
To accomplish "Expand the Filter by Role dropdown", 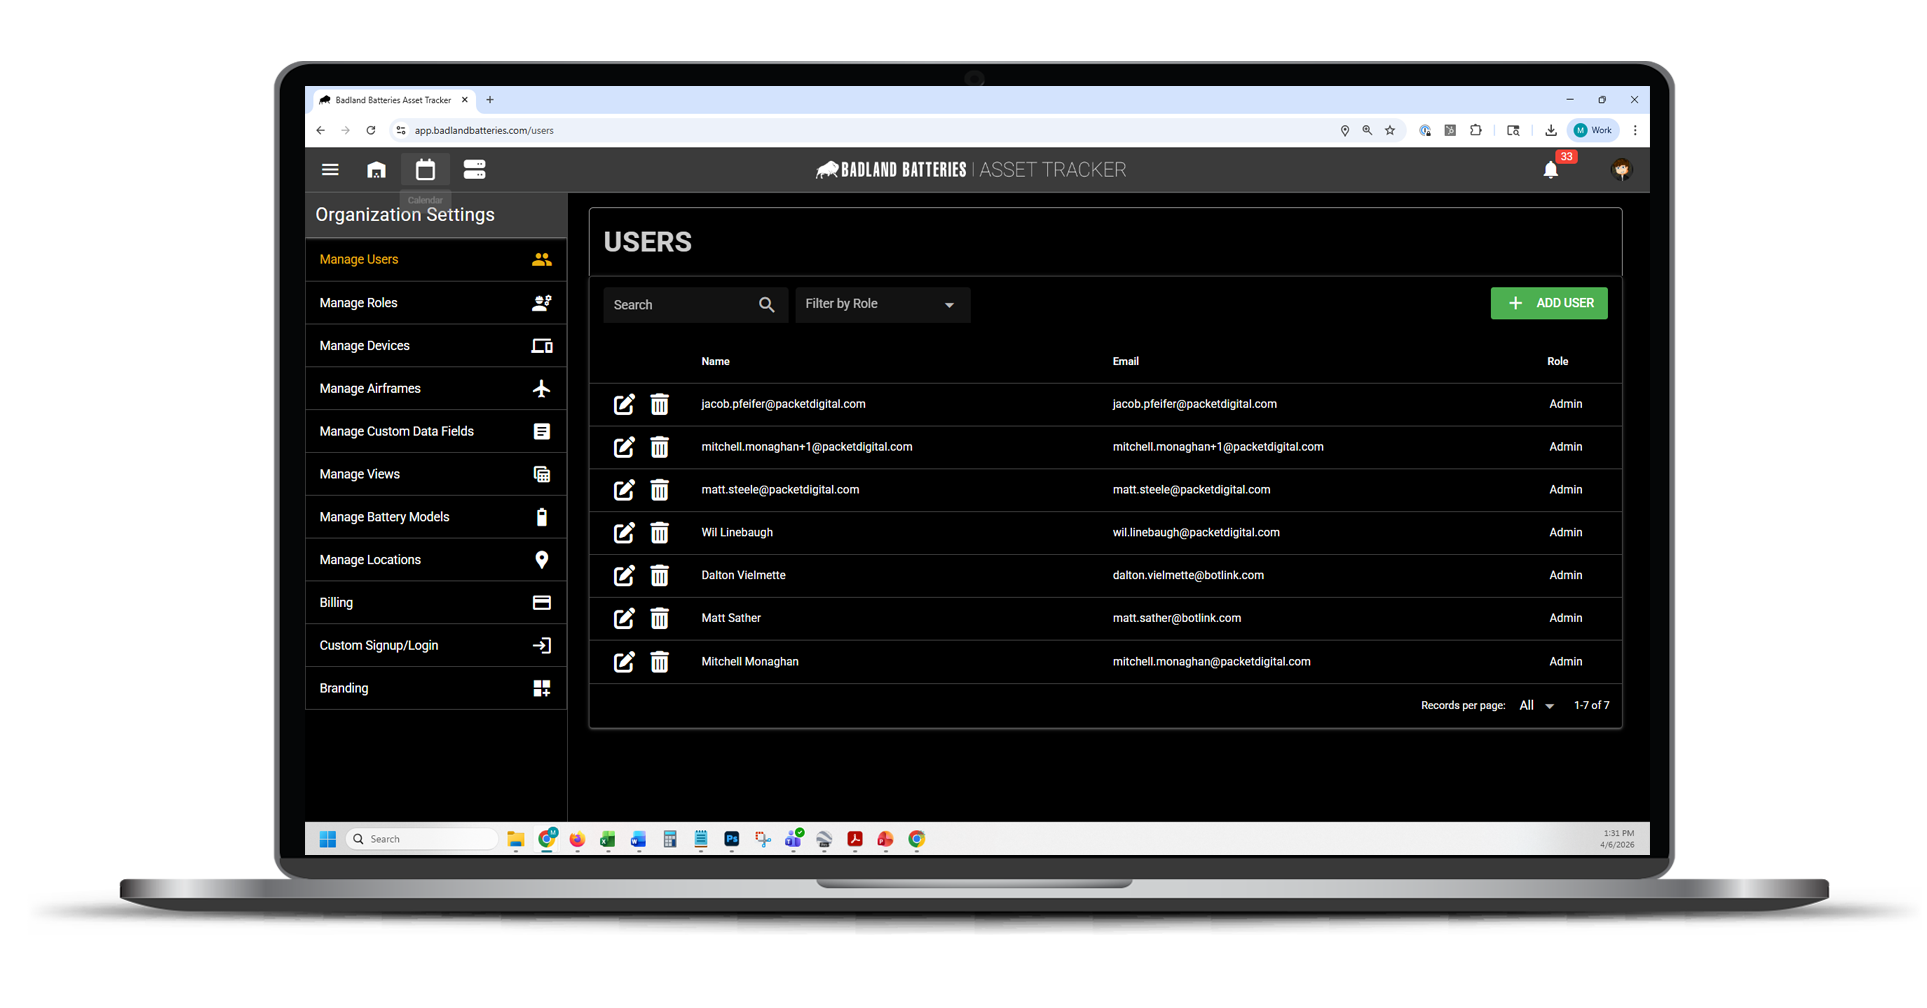I will coord(882,304).
